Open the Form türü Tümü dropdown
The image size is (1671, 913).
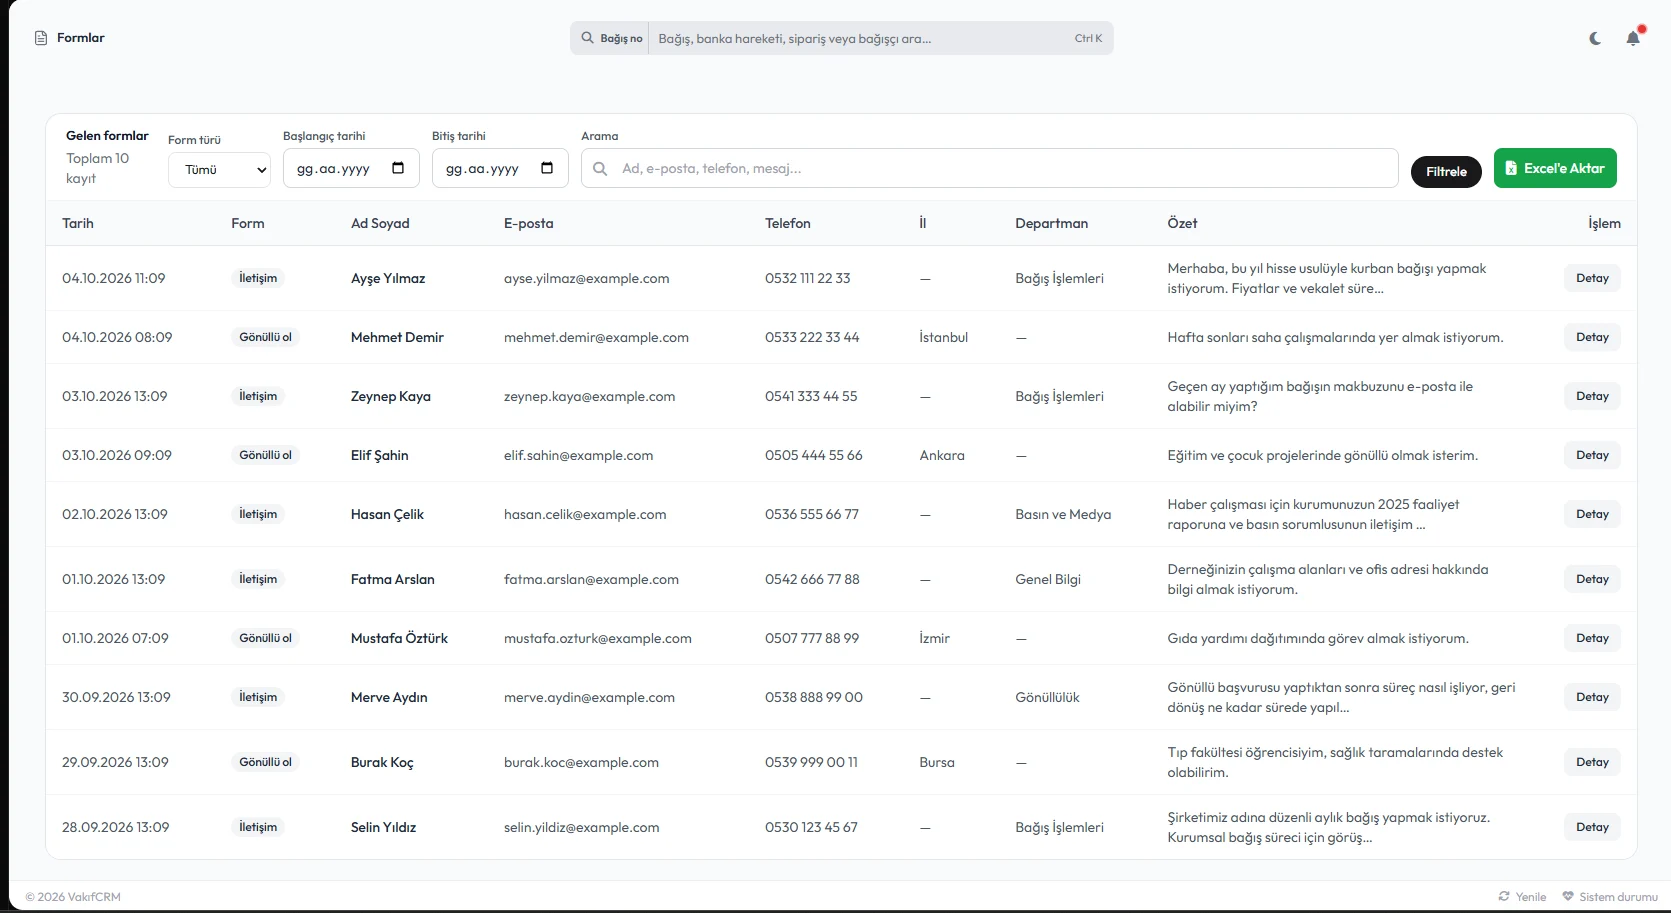[220, 170]
